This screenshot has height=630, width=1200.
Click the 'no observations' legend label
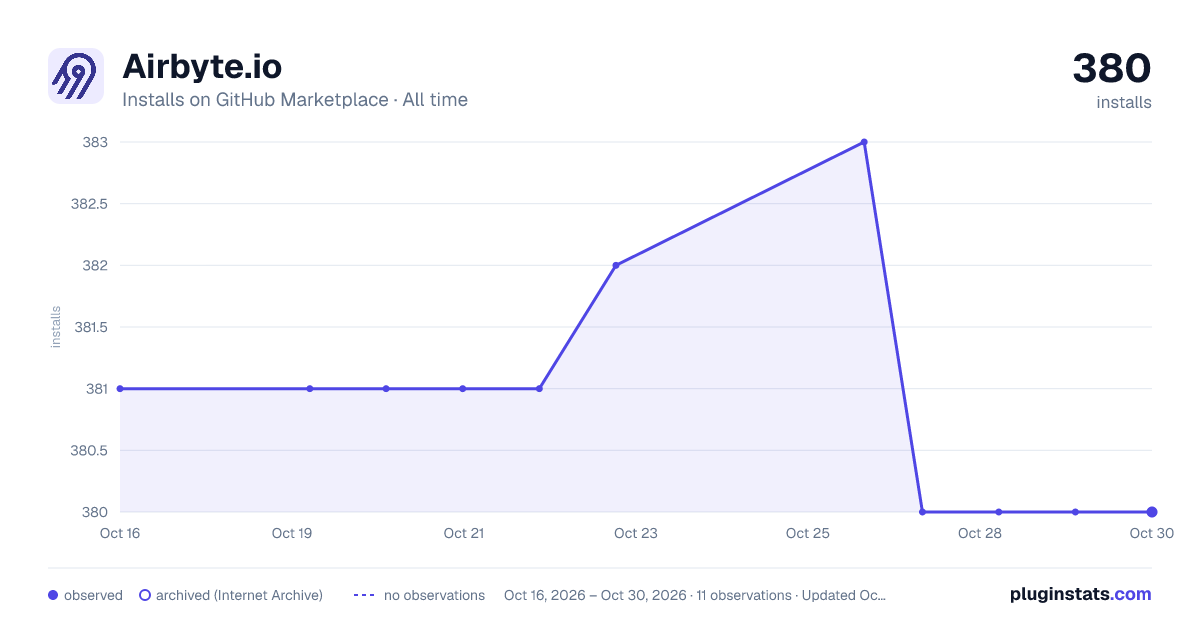[x=434, y=595]
